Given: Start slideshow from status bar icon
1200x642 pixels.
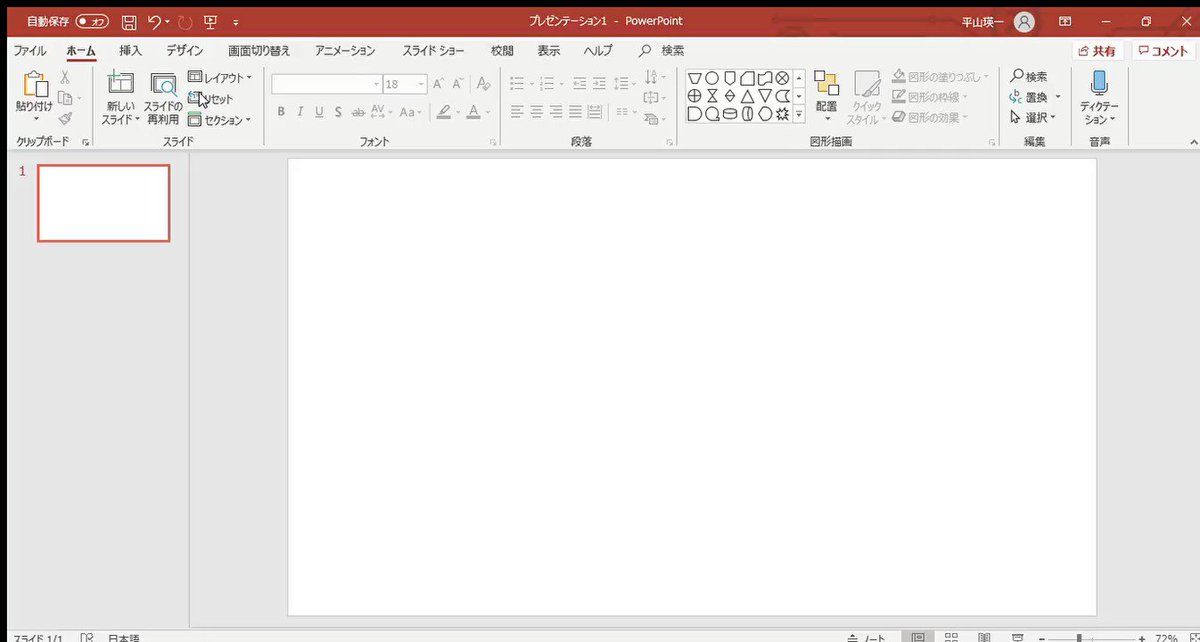Looking at the screenshot, I should (x=1018, y=636).
